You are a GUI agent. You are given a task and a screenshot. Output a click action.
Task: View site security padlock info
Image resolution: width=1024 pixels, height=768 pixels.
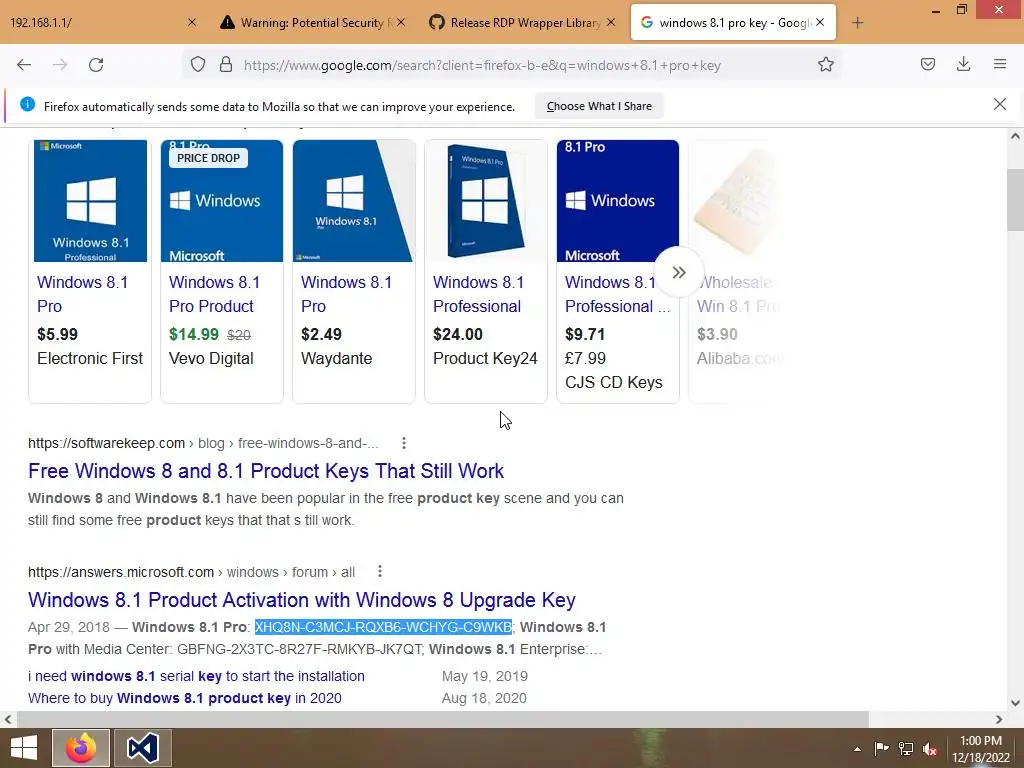coord(226,64)
